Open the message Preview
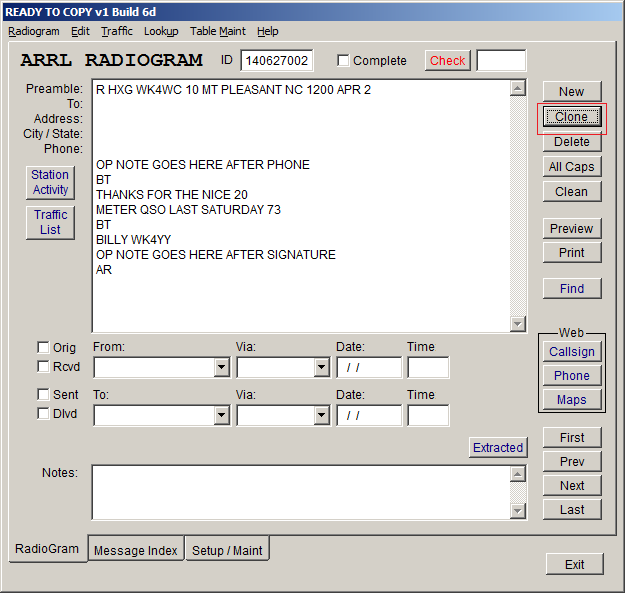Viewport: 625px width, 593px height. coord(572,228)
